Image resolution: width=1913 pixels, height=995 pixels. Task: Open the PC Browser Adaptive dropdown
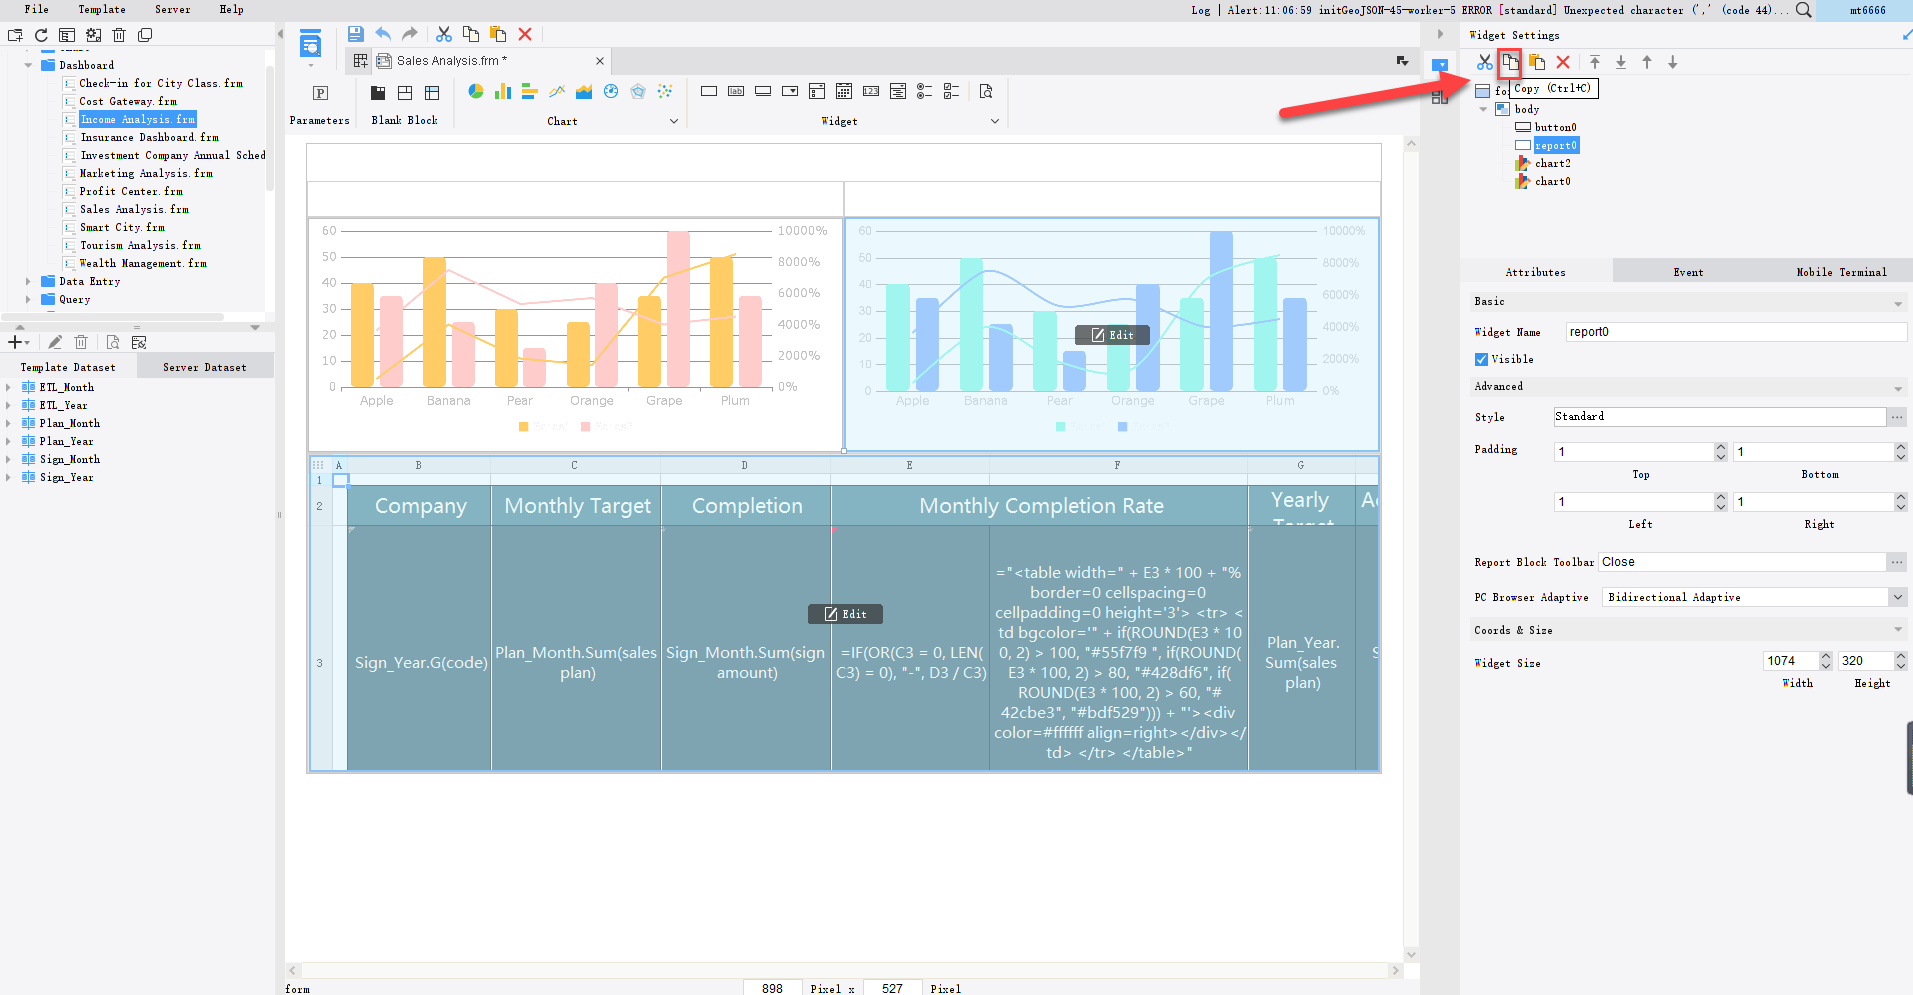click(1897, 597)
